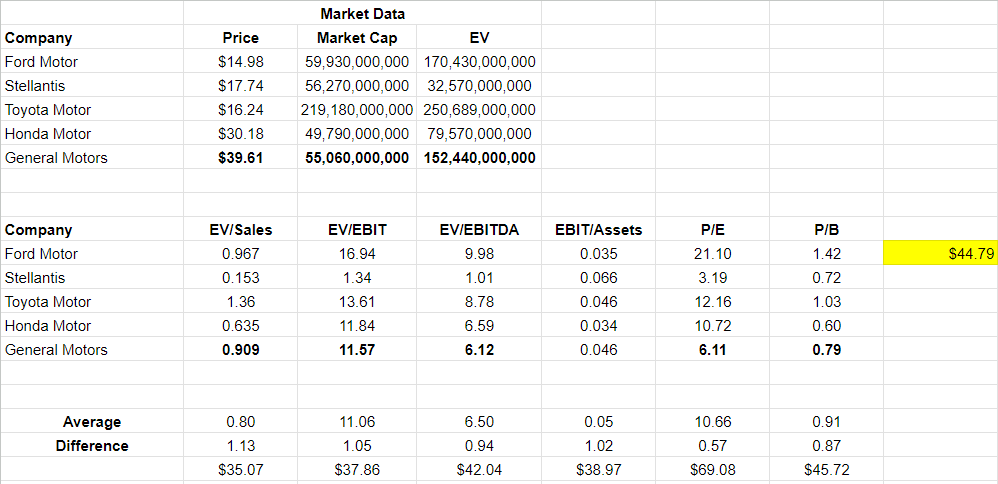Select Stellantis EV/Sales value 0.153
This screenshot has height=484, width=998.
pyautogui.click(x=241, y=278)
